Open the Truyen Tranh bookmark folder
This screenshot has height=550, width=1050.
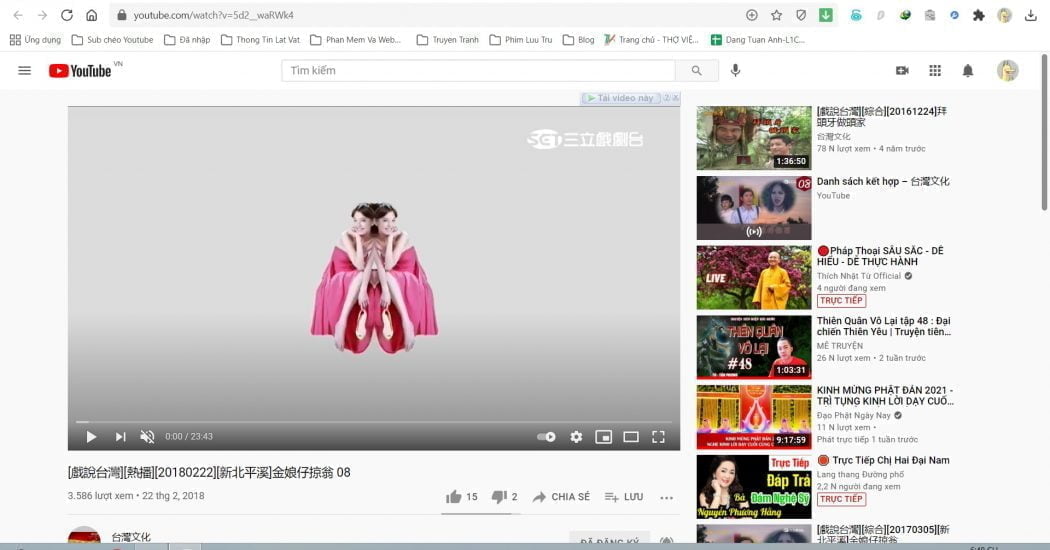point(447,40)
